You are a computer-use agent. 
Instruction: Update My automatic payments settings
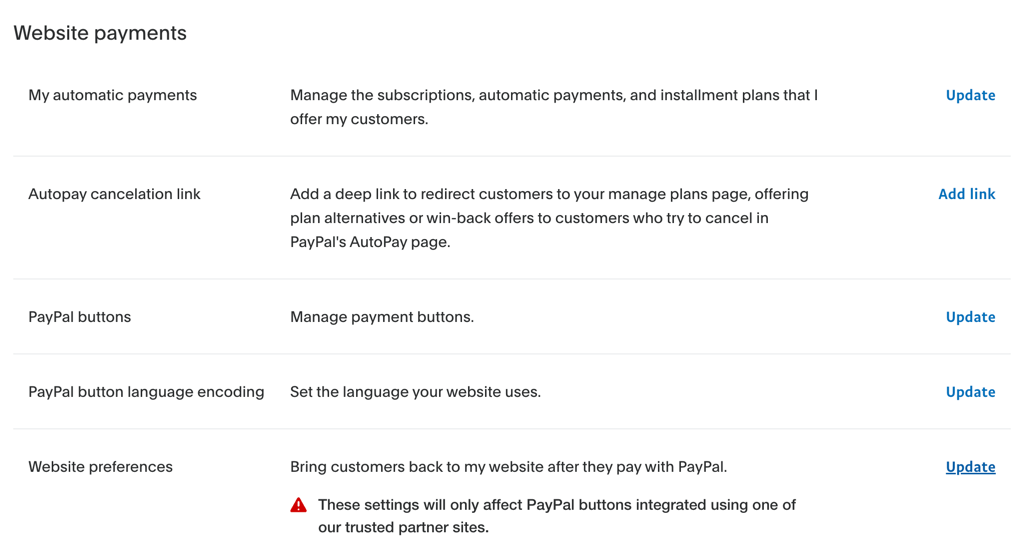(971, 95)
